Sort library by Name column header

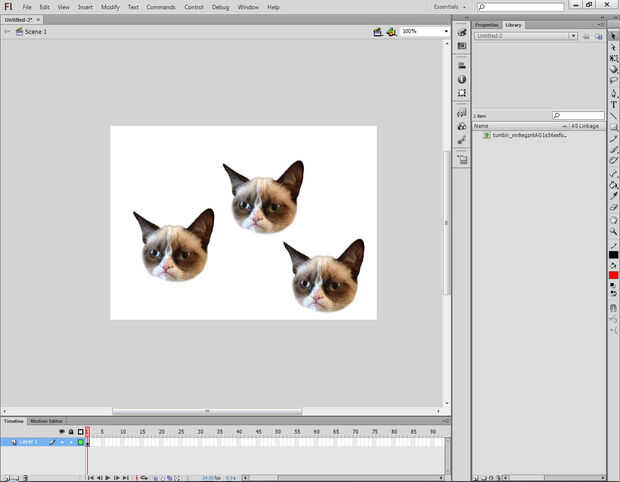481,126
